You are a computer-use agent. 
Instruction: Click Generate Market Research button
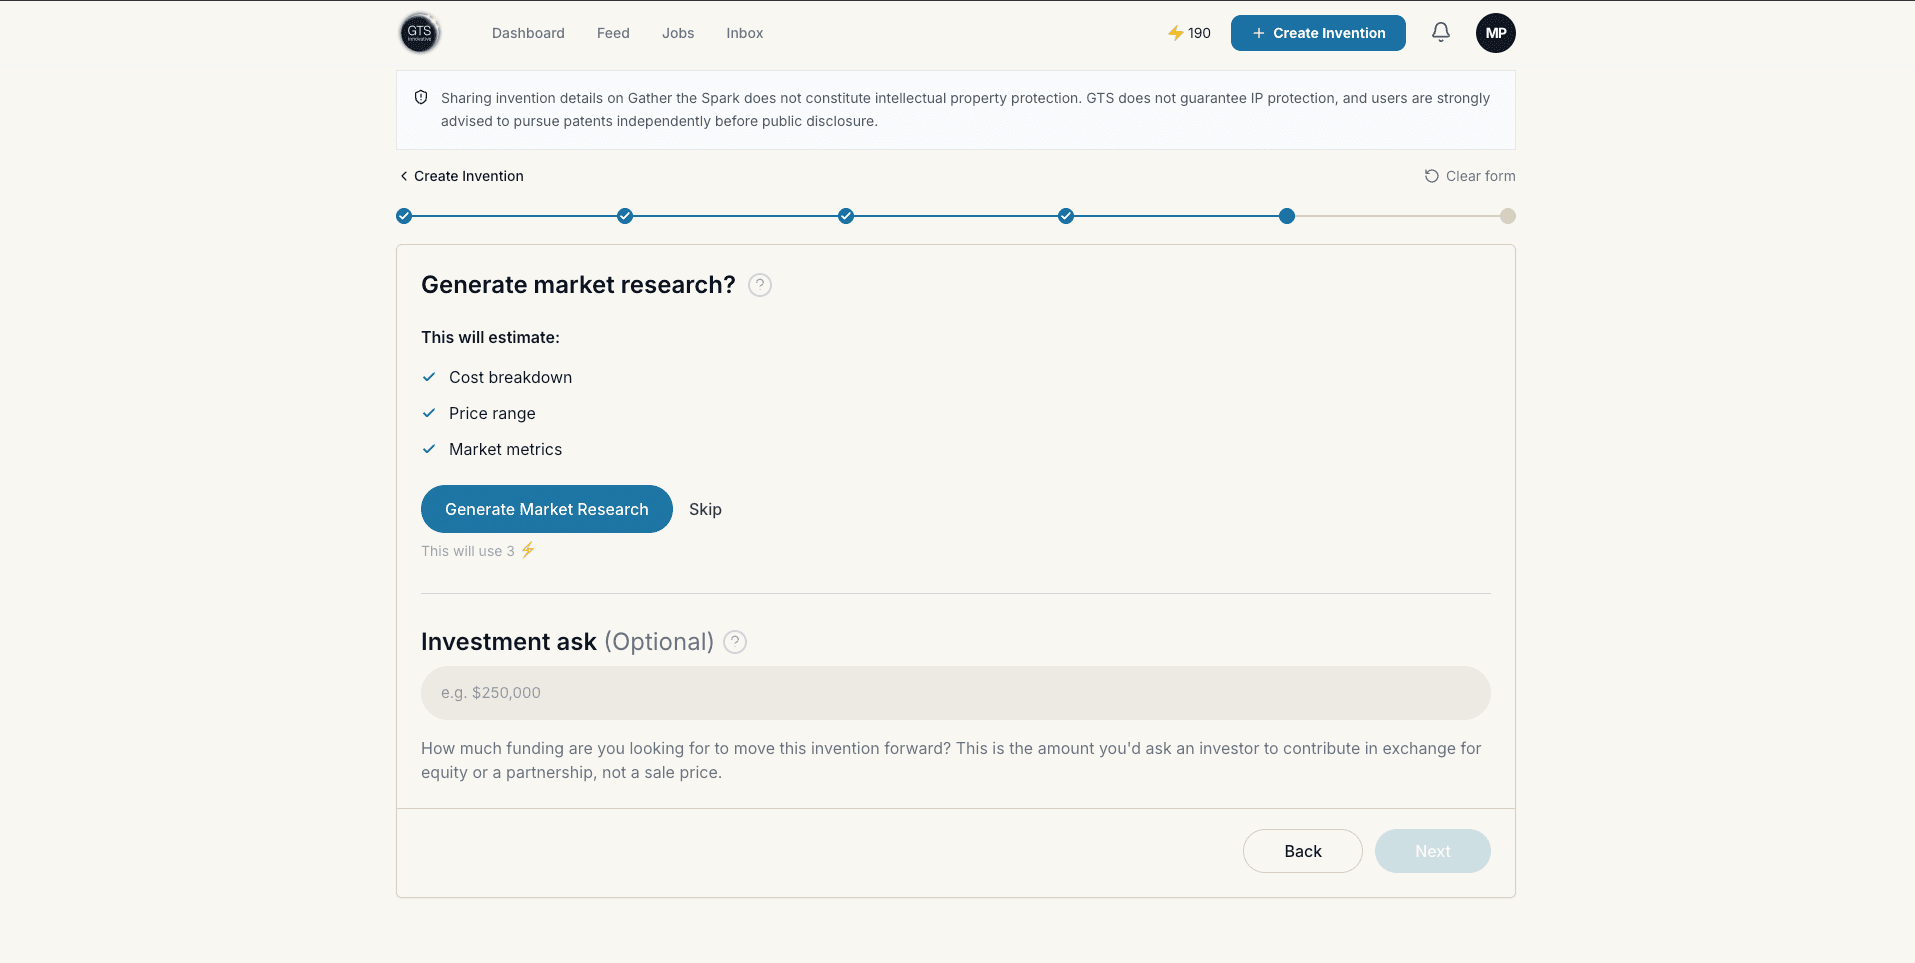pos(547,509)
